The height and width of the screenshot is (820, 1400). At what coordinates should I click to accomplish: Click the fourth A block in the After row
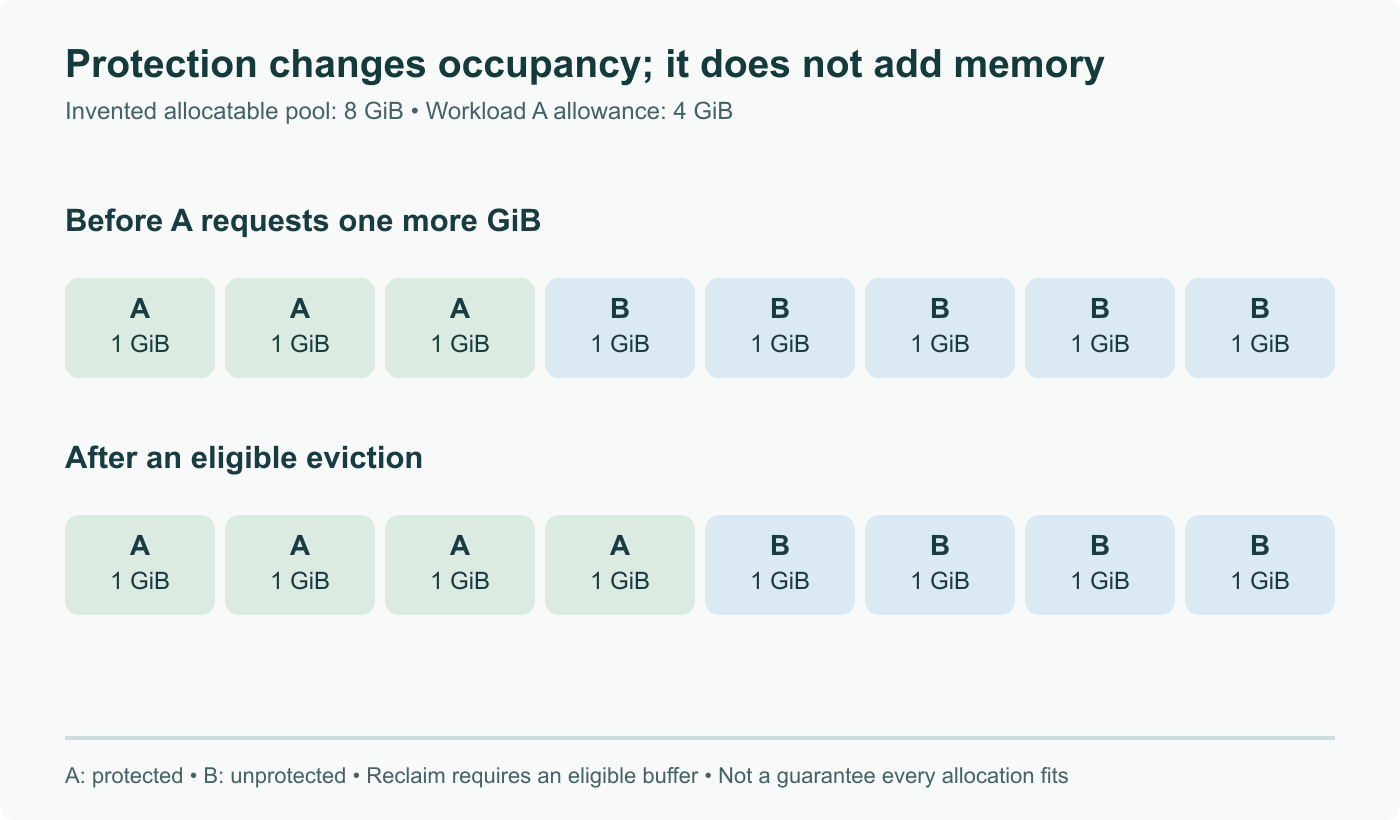tap(620, 565)
